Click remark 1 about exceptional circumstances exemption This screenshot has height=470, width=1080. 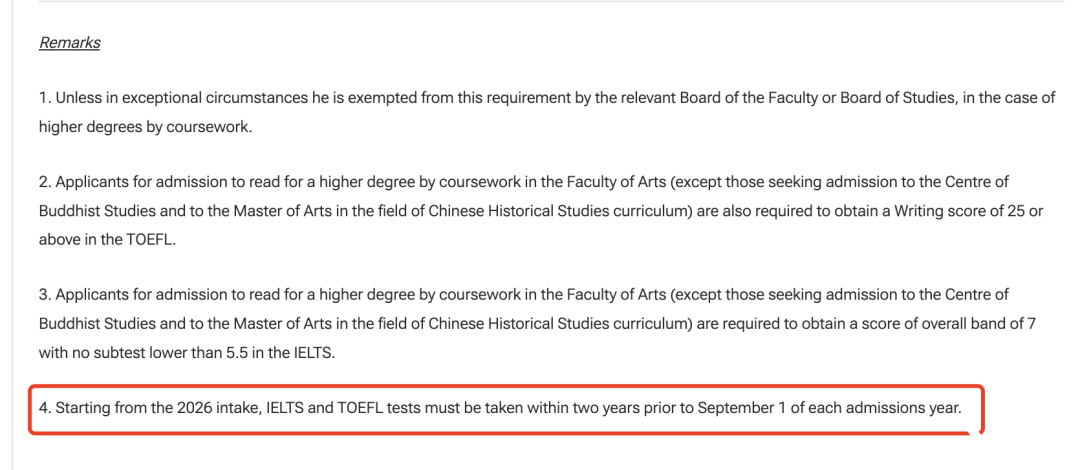pyautogui.click(x=547, y=113)
